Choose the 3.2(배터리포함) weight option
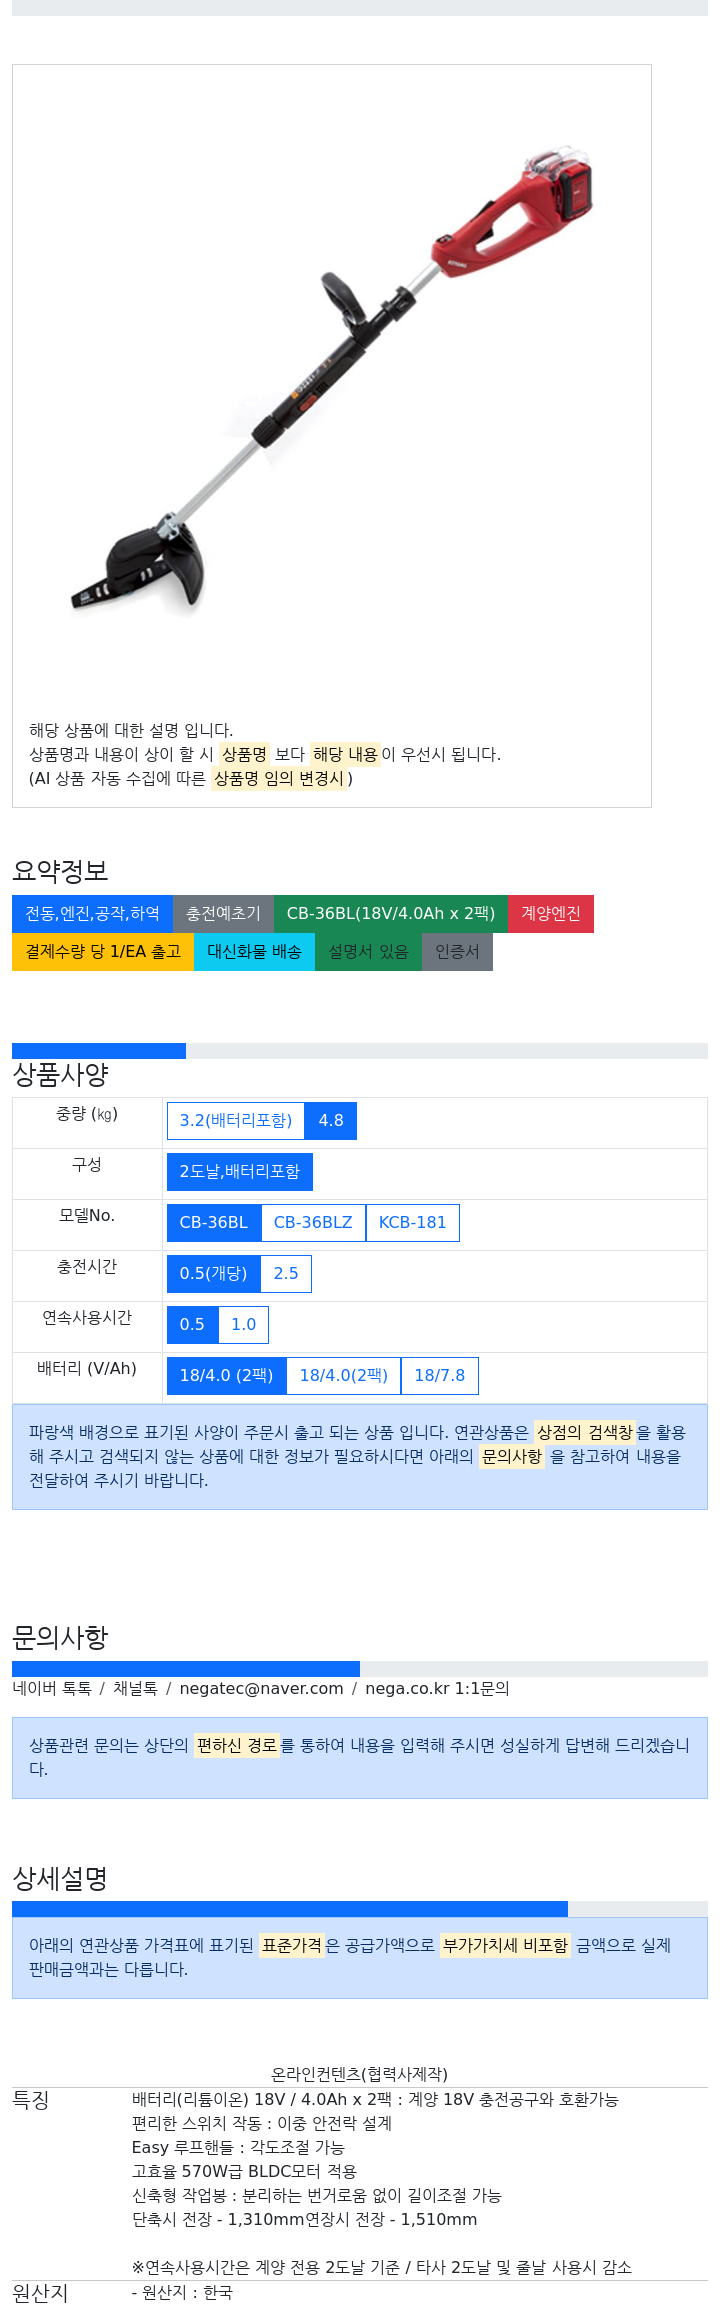The height and width of the screenshot is (2313, 720). click(236, 1120)
